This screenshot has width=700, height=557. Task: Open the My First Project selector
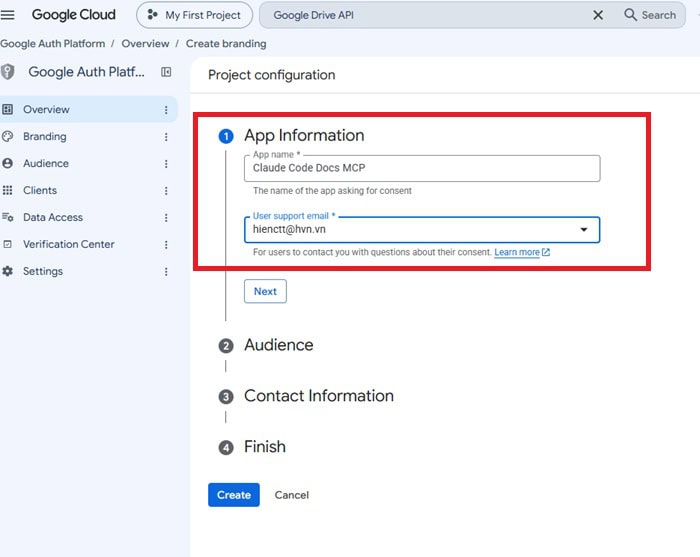(x=194, y=15)
